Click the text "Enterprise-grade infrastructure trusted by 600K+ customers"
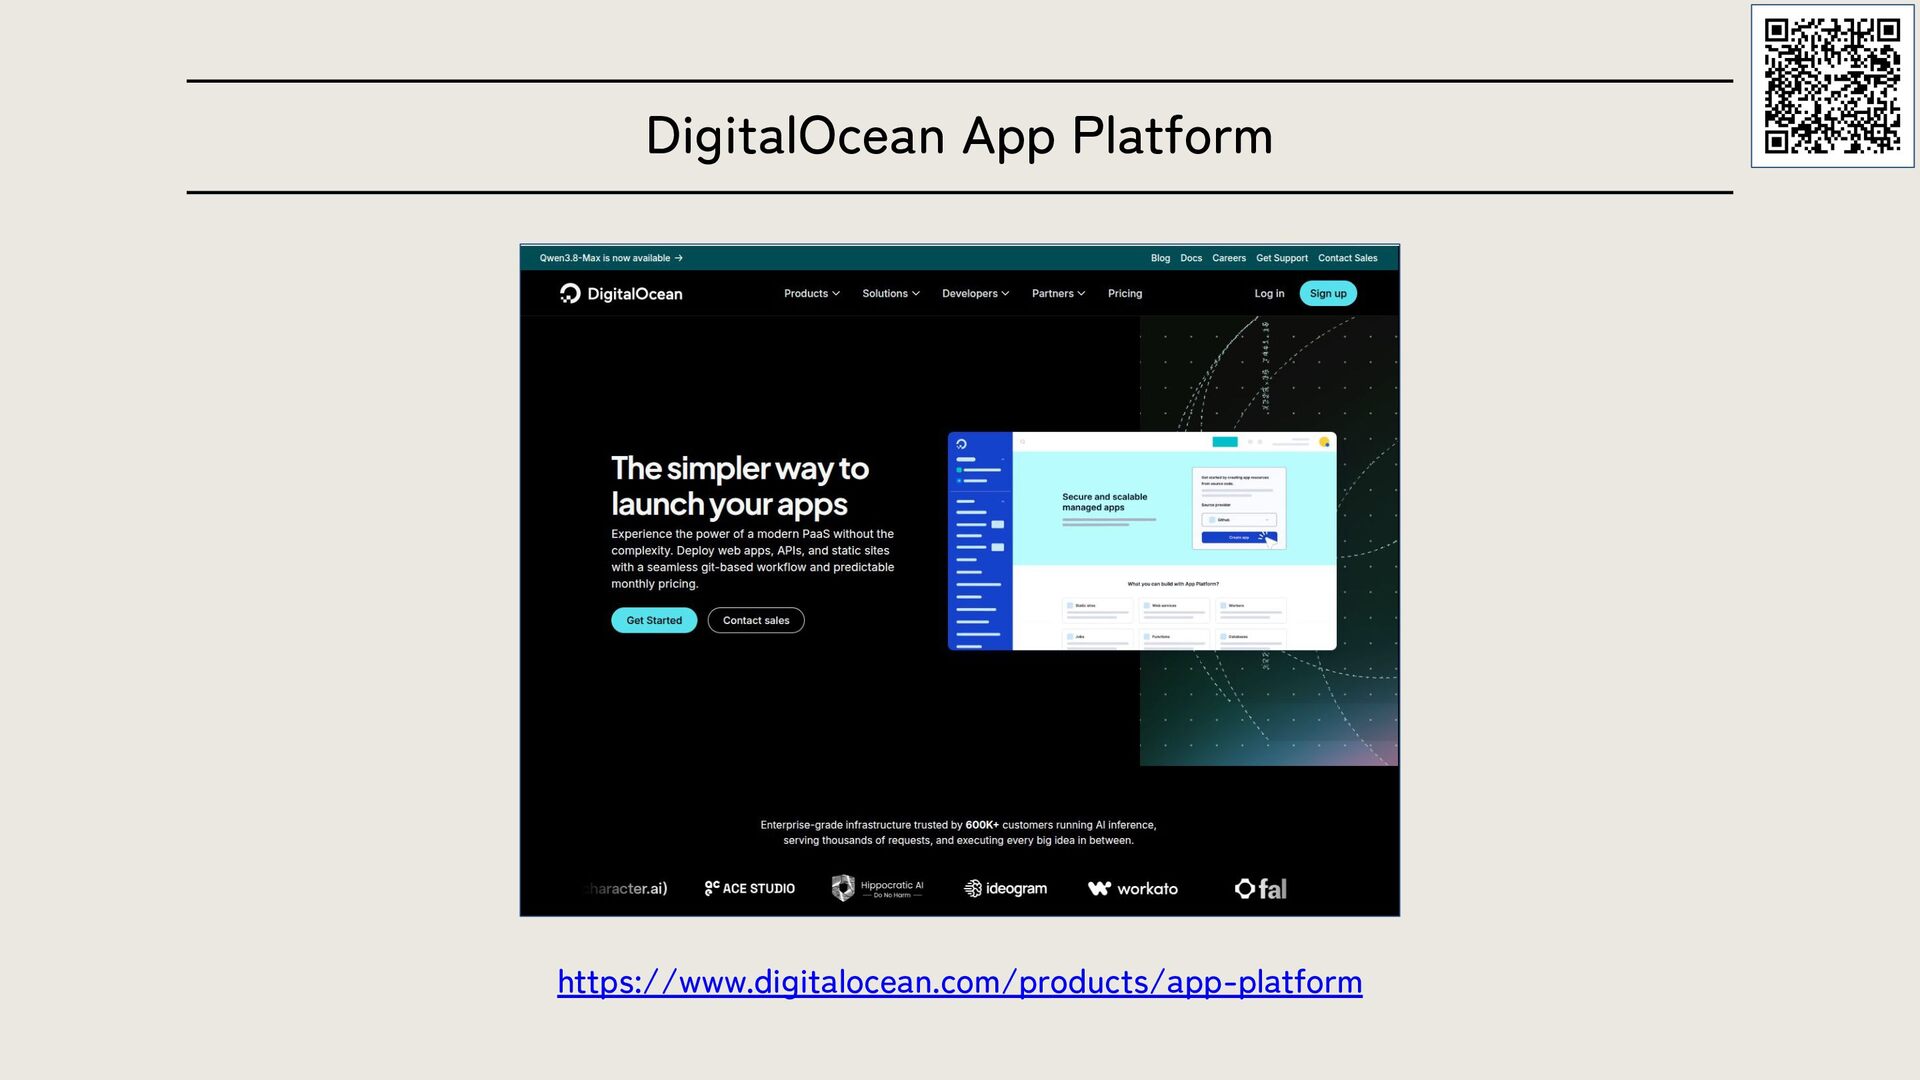The width and height of the screenshot is (1920, 1080). [958, 832]
